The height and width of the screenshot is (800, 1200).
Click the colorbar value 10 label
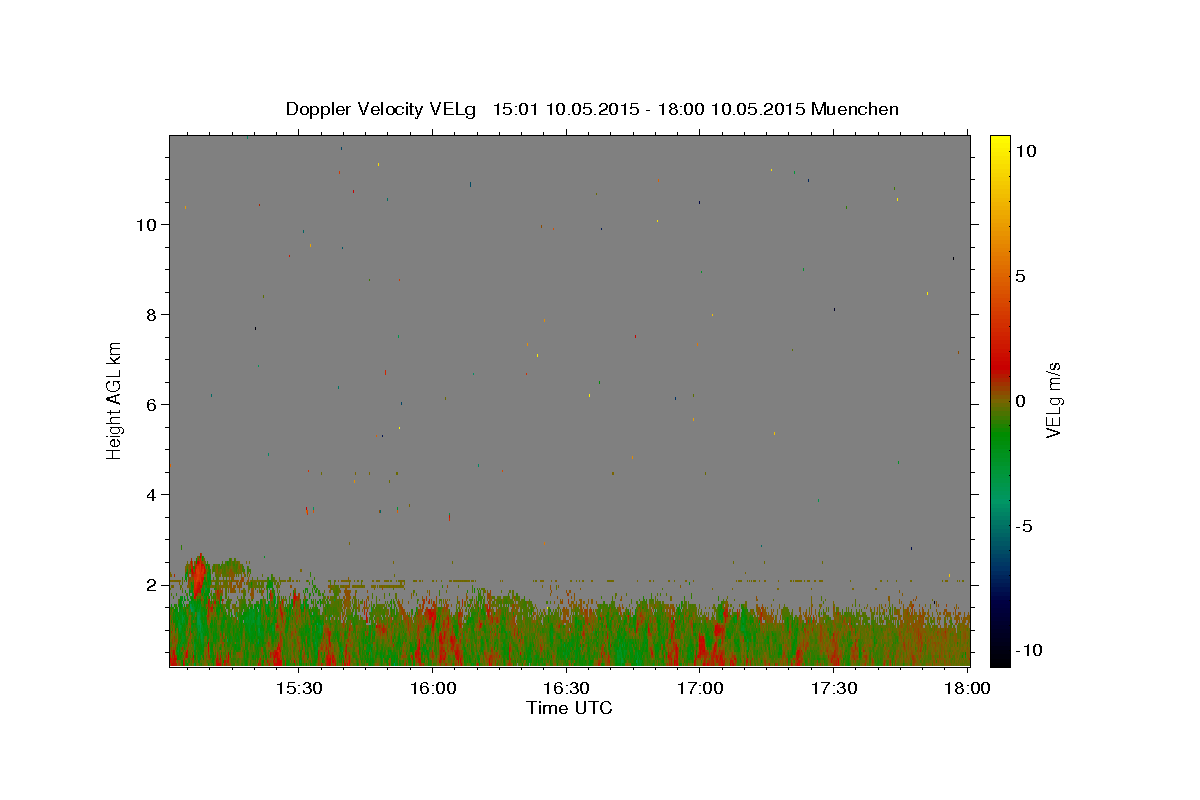click(1025, 151)
